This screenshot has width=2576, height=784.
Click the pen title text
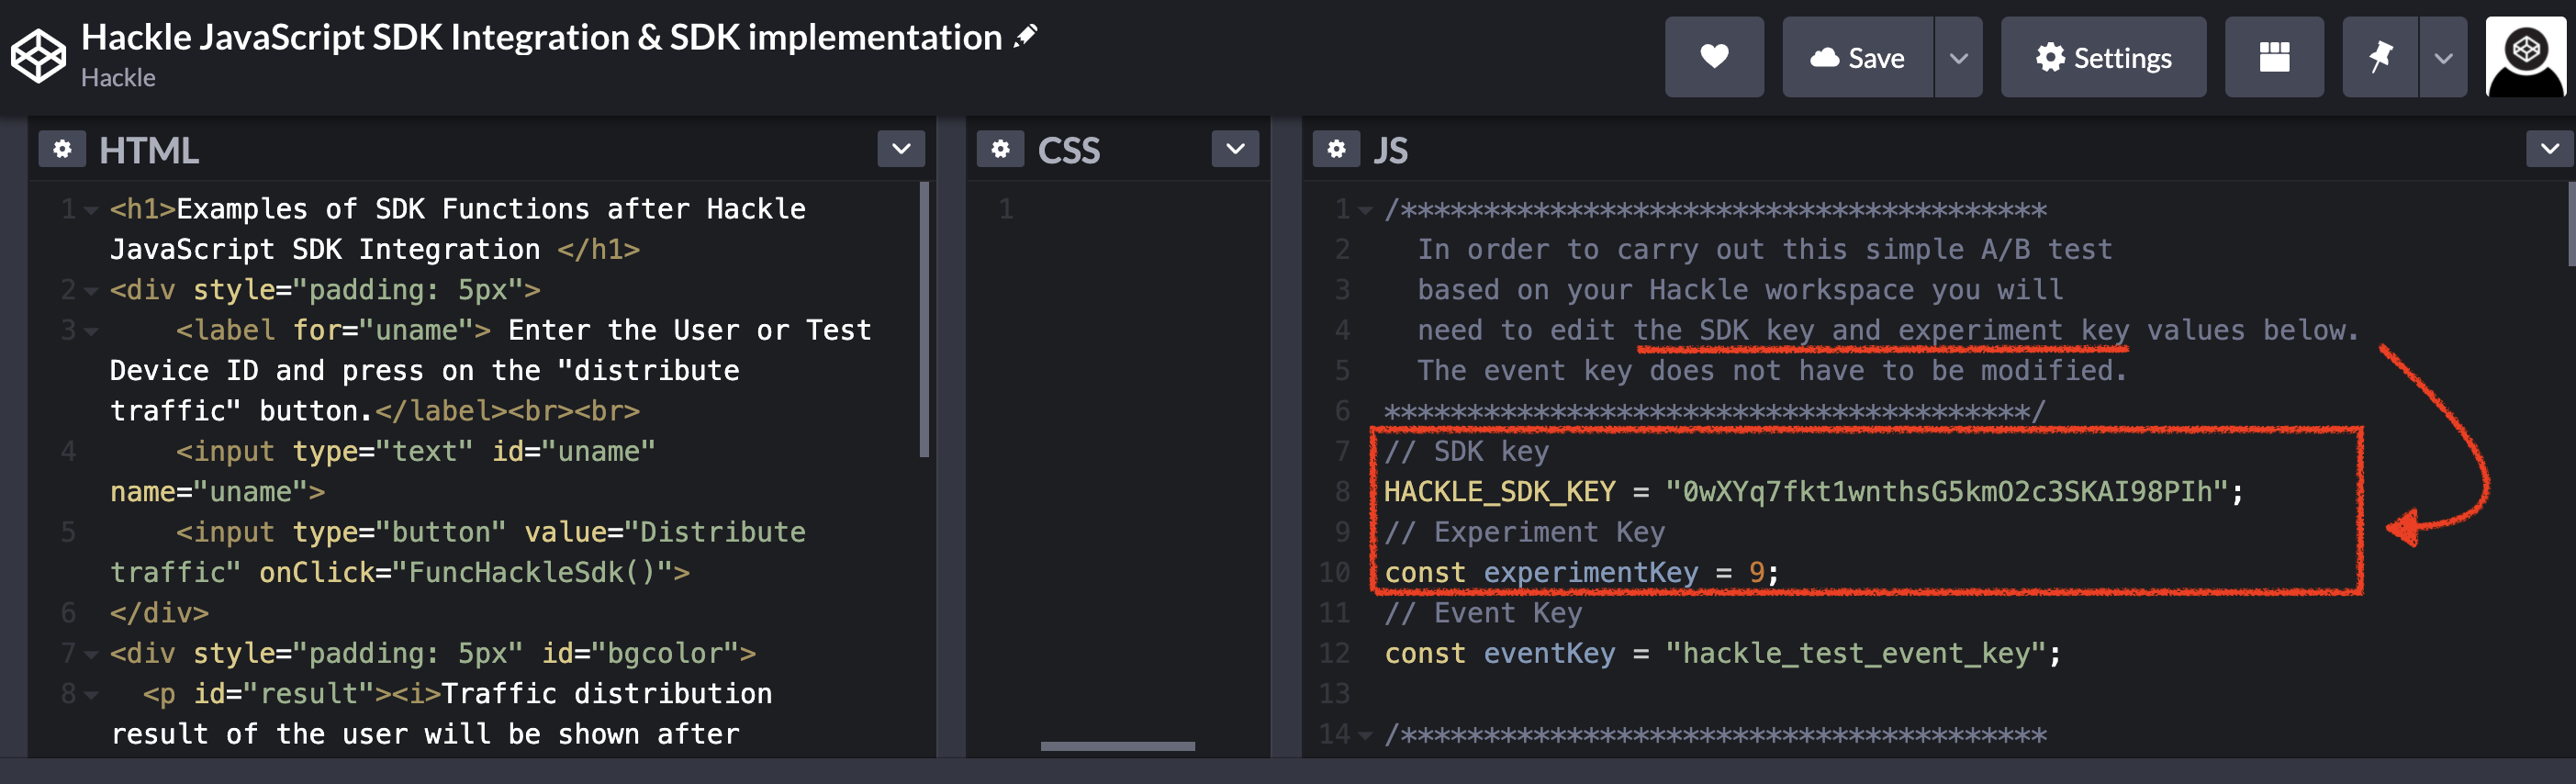point(541,37)
